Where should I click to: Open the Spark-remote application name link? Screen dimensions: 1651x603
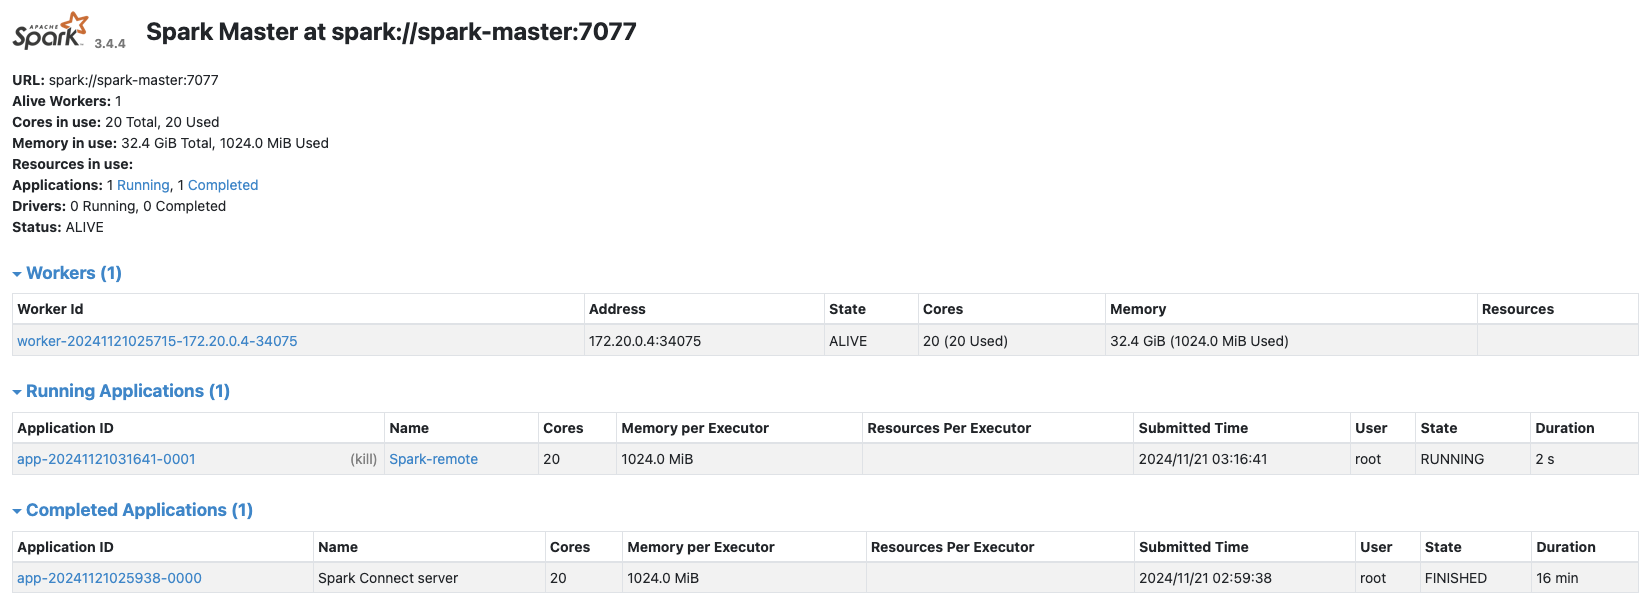pyautogui.click(x=433, y=459)
